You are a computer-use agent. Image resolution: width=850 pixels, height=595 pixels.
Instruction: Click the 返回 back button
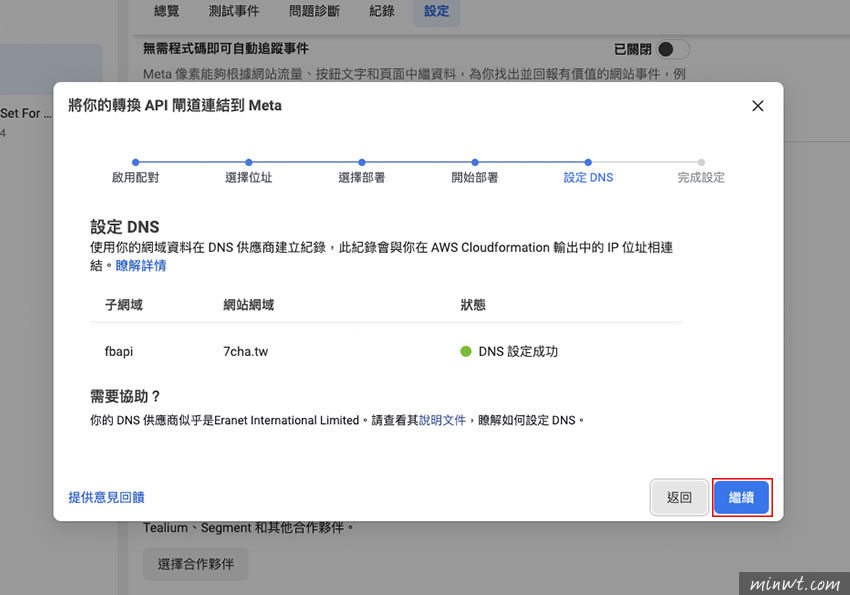coord(679,497)
